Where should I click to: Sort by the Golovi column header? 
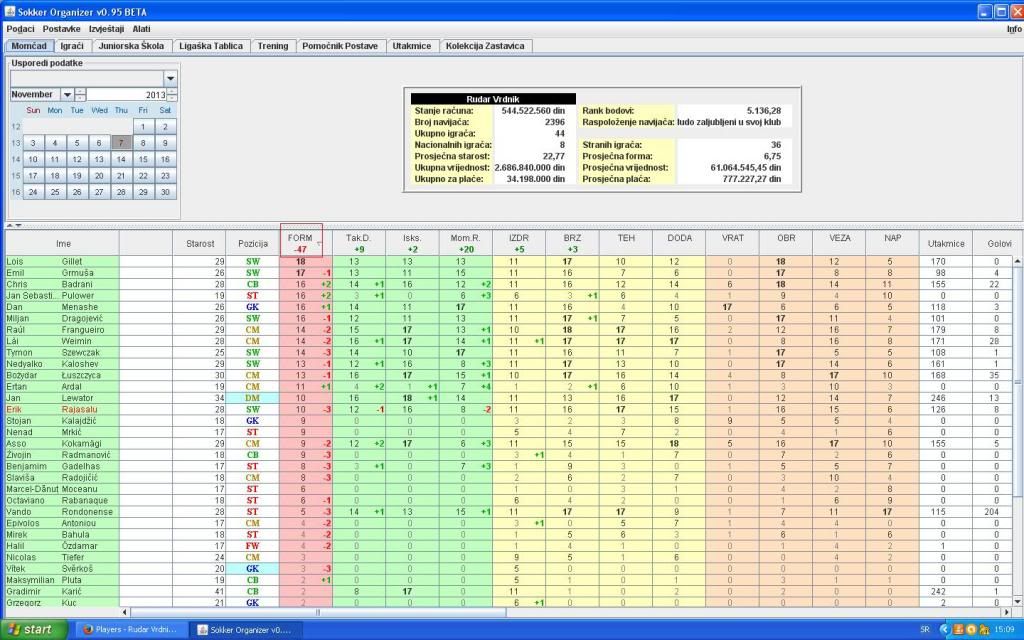(x=993, y=243)
